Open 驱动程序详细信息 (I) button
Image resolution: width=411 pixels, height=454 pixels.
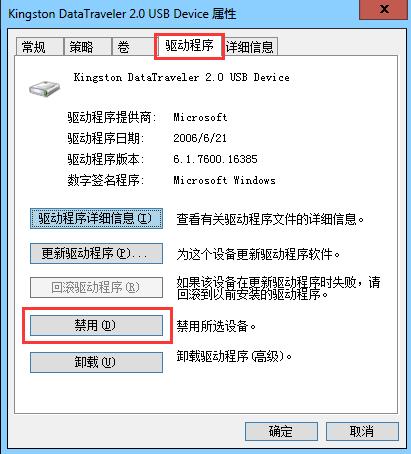(96, 219)
